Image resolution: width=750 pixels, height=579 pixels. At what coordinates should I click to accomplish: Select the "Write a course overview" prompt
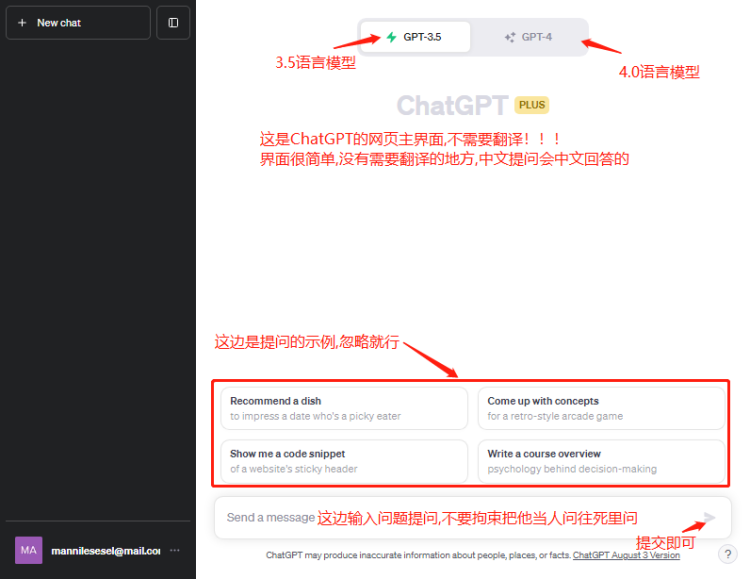600,461
